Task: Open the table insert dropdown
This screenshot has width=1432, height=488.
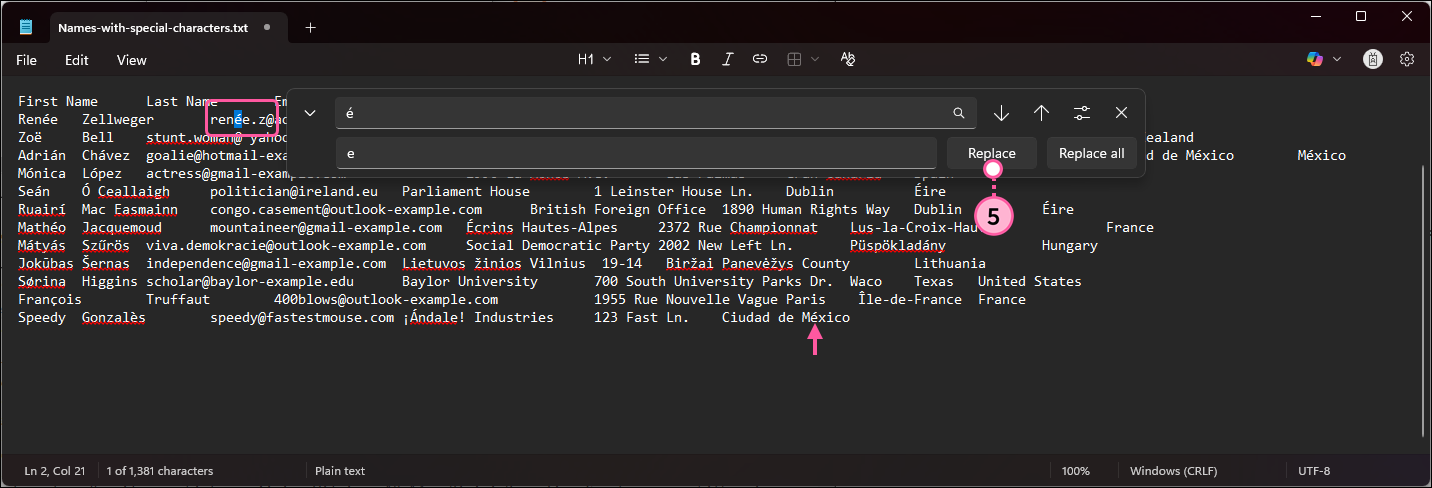Action: coord(802,60)
